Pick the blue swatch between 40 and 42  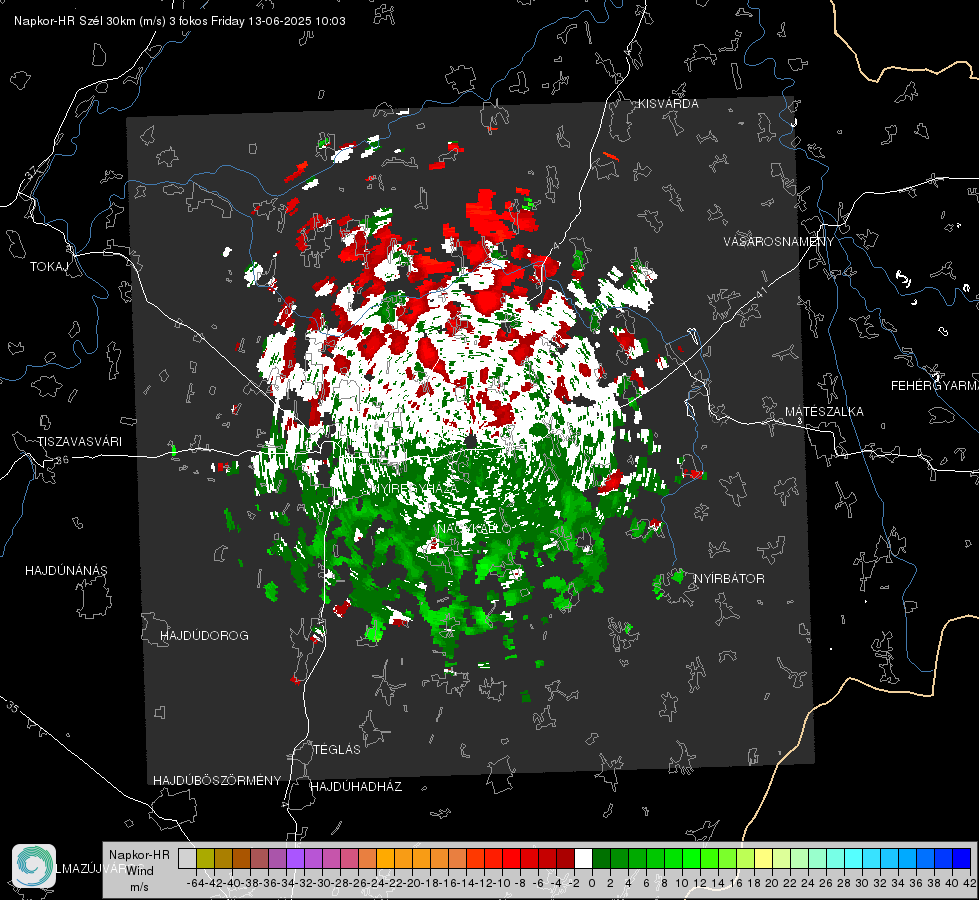tap(962, 858)
